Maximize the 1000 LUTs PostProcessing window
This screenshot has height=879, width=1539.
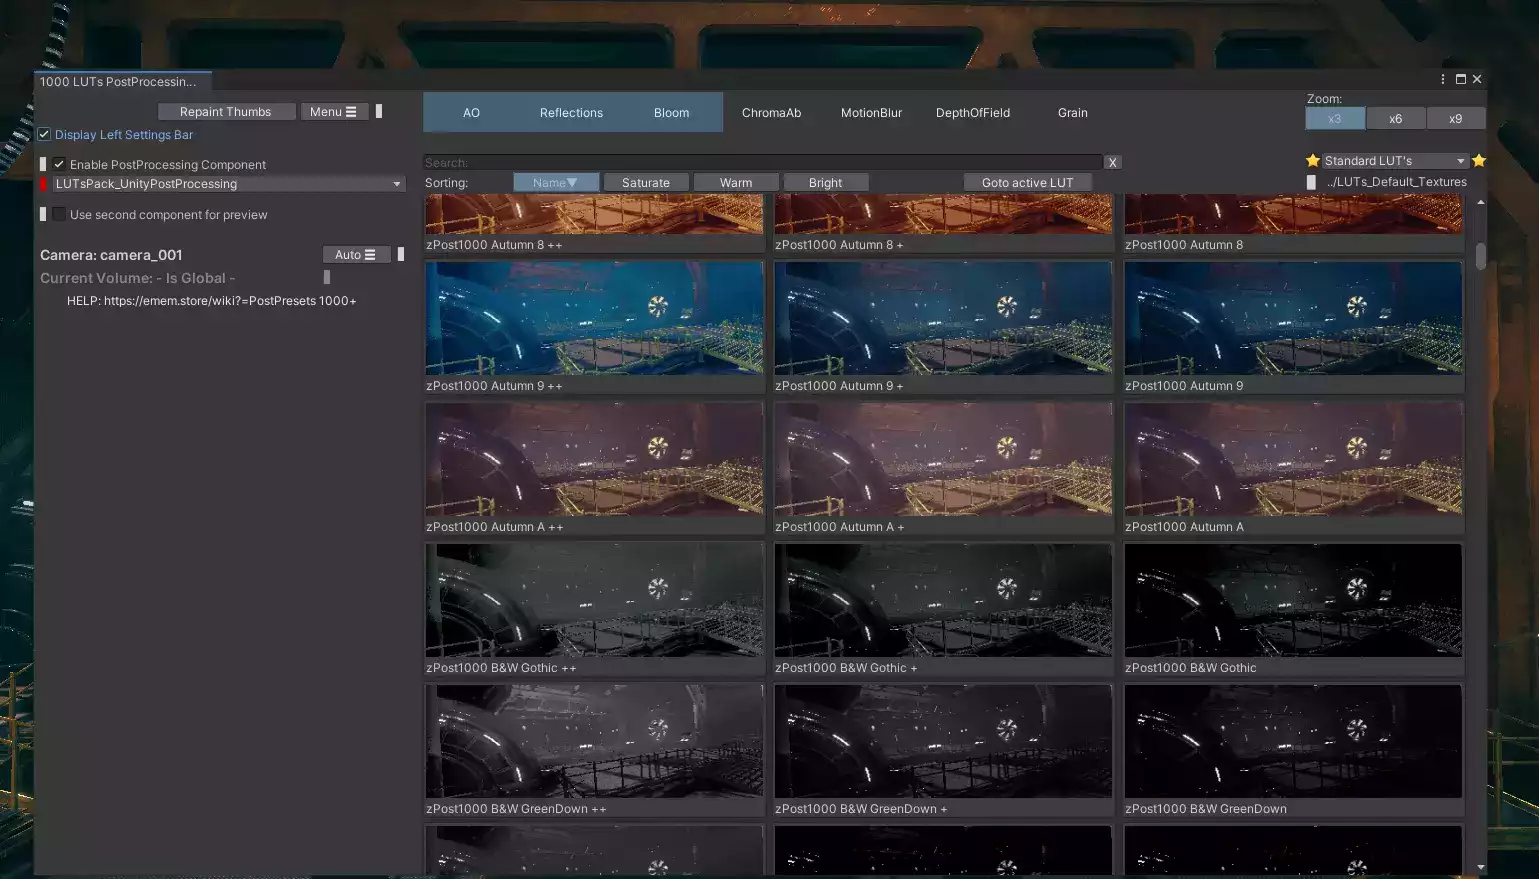pos(1461,79)
